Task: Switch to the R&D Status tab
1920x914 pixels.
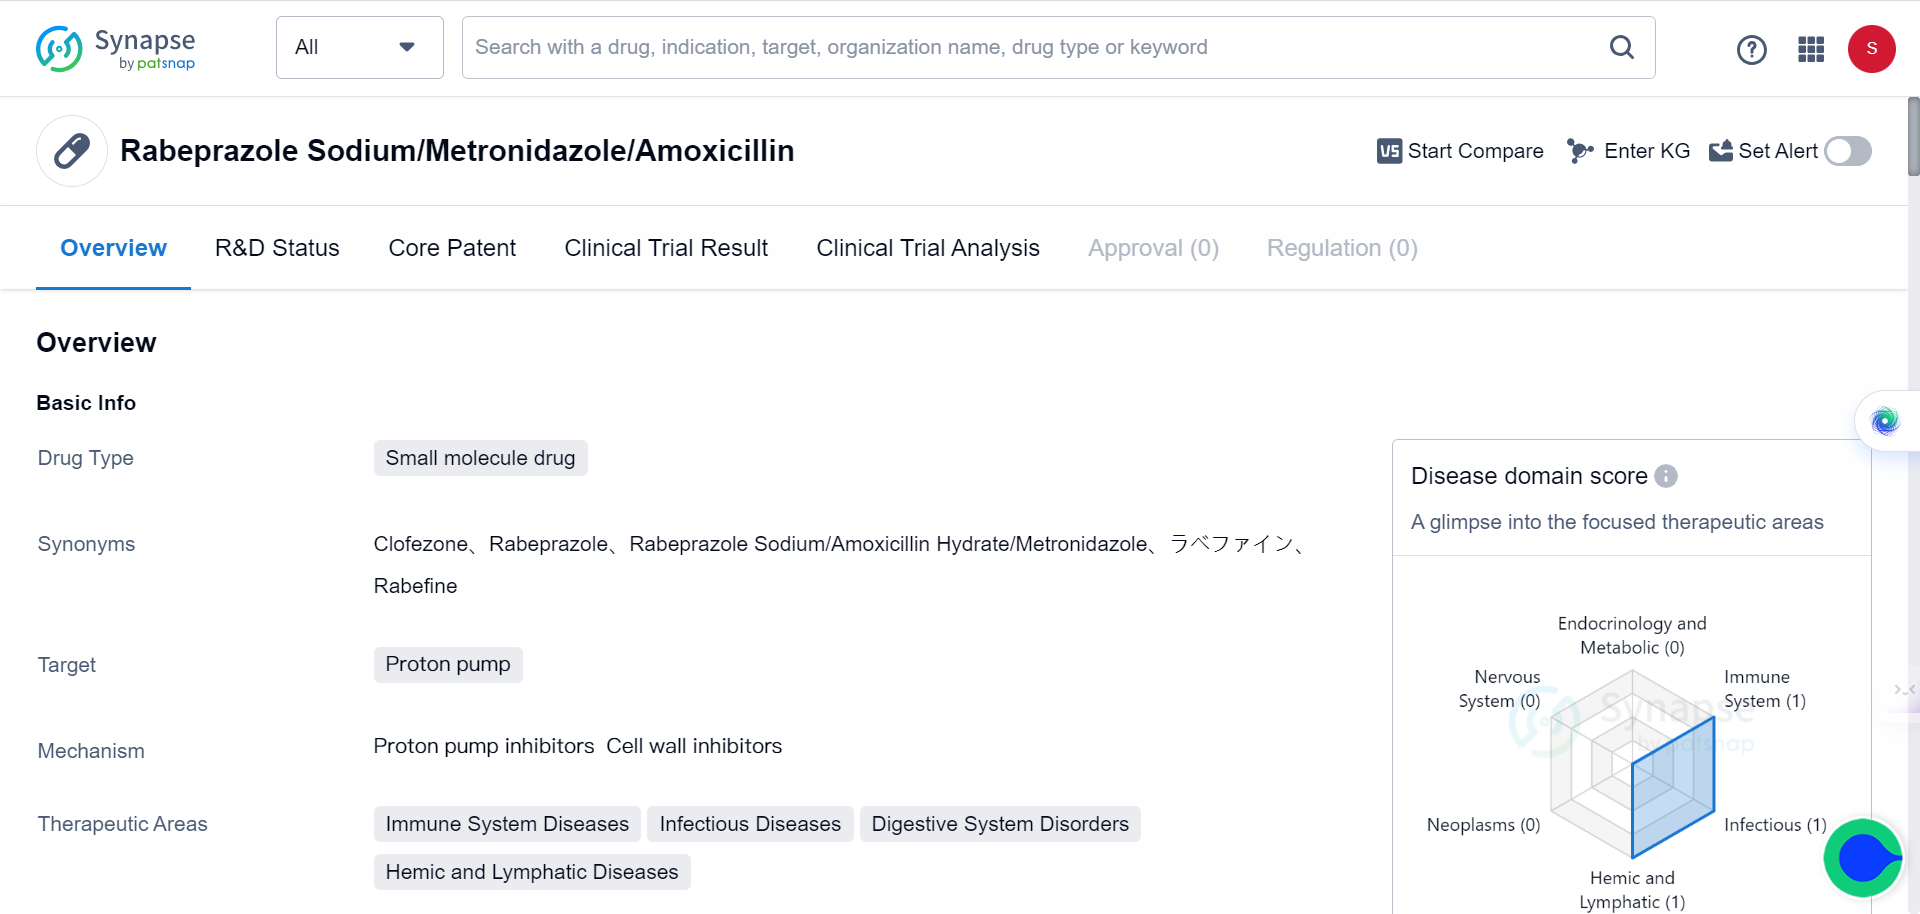Action: (x=277, y=248)
